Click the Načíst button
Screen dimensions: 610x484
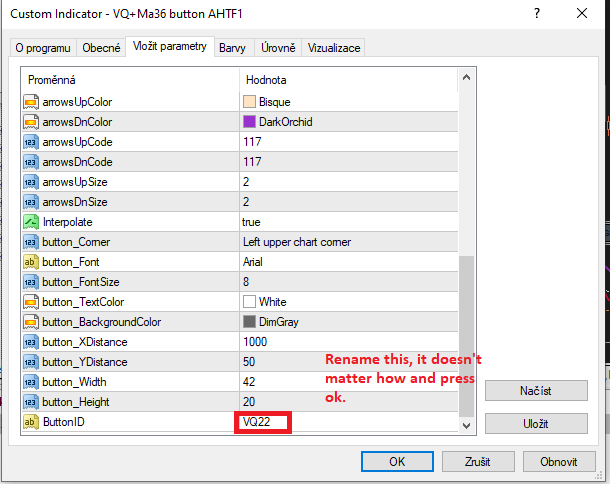point(536,391)
